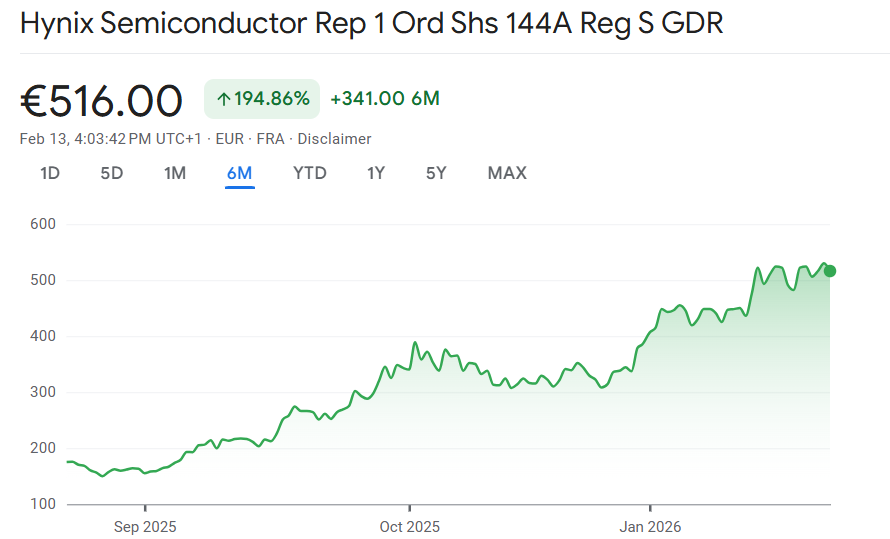890x539 pixels.
Task: Click the 600 y-axis value label
Action: click(x=42, y=224)
